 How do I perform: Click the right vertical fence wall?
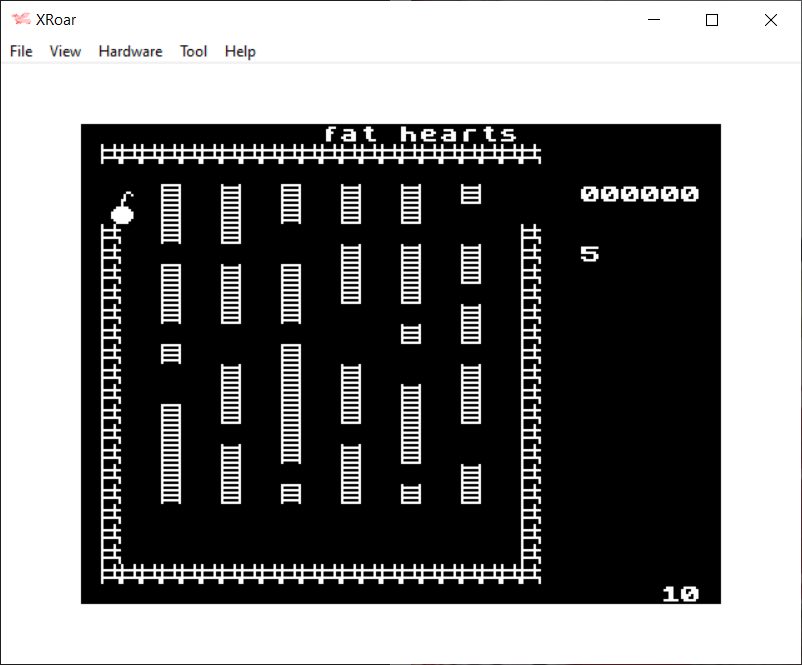pyautogui.click(x=531, y=400)
